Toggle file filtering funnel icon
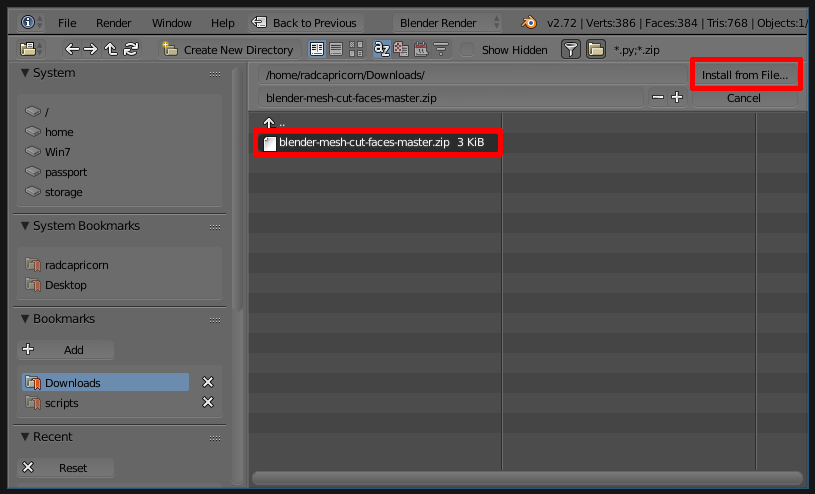The height and width of the screenshot is (494, 815). coord(571,49)
